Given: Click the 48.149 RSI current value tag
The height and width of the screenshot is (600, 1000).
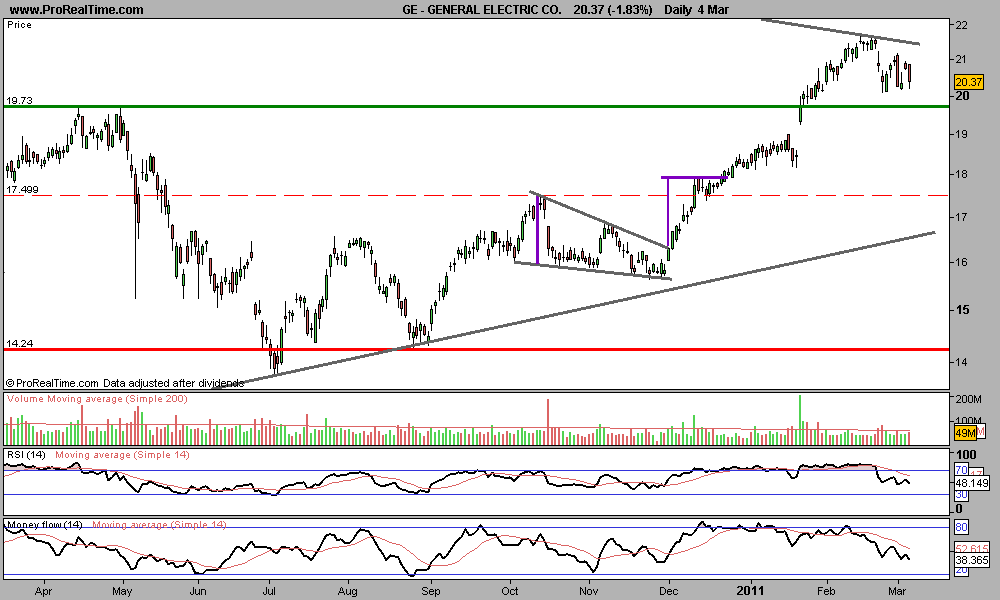Looking at the screenshot, I should click(972, 483).
